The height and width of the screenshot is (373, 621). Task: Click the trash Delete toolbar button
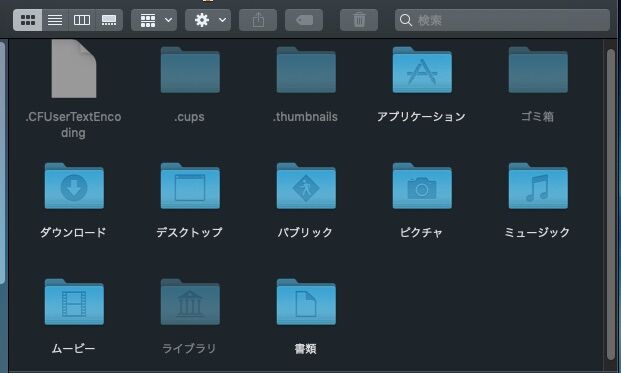pyautogui.click(x=359, y=20)
